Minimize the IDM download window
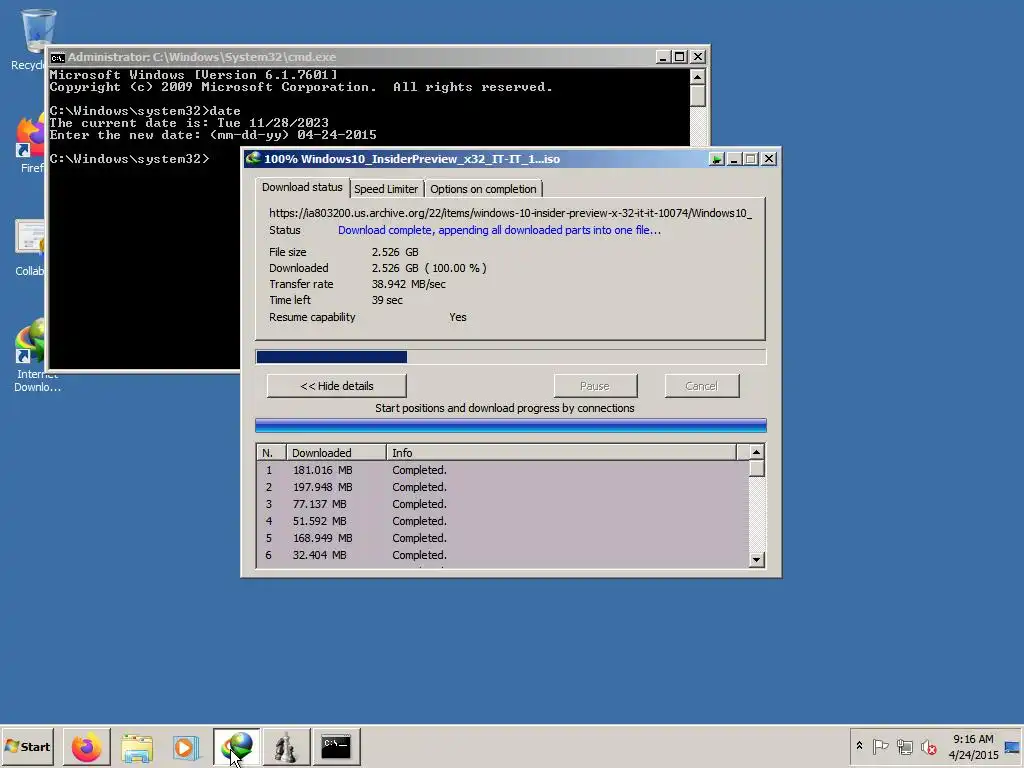Screen dimensions: 1024x768 point(734,159)
